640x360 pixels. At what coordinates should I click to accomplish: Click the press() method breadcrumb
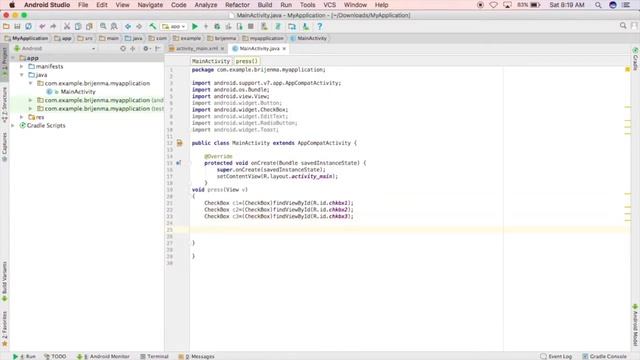[x=247, y=61]
